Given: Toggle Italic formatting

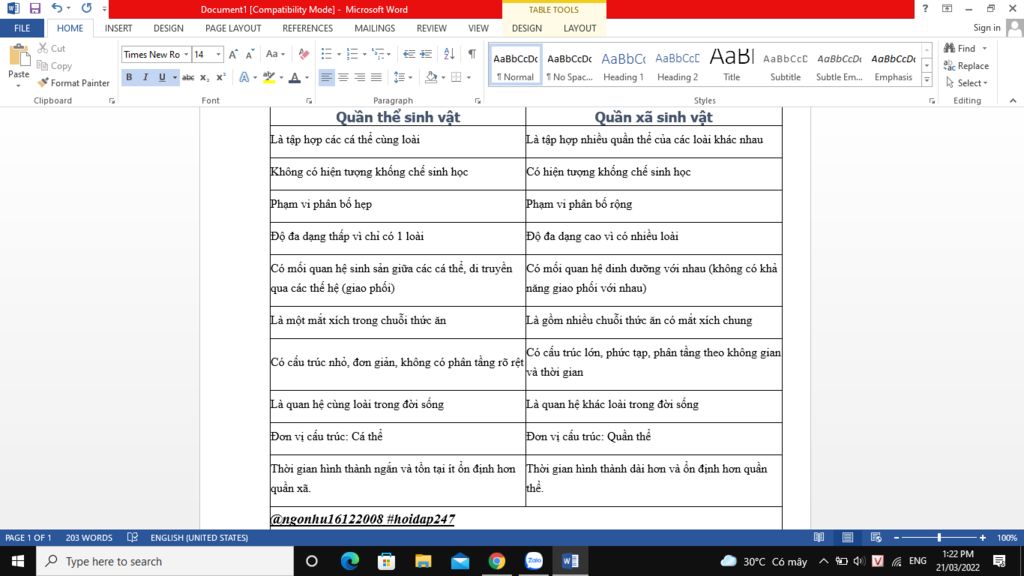Looking at the screenshot, I should [x=145, y=77].
